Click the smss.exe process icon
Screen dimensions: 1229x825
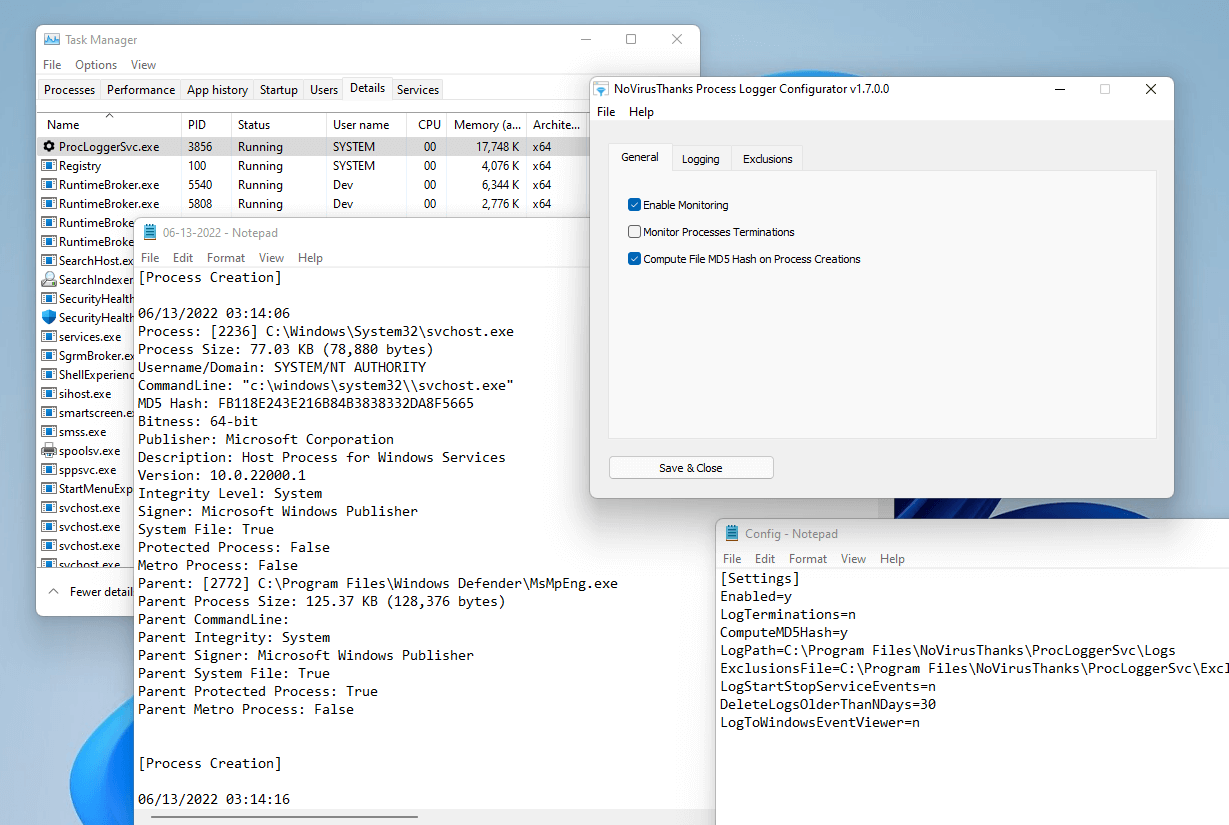49,432
